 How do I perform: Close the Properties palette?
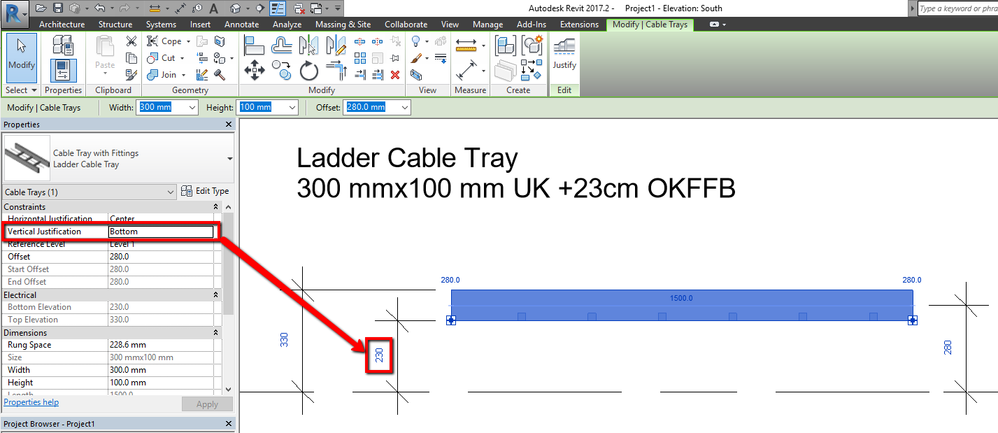pyautogui.click(x=229, y=125)
